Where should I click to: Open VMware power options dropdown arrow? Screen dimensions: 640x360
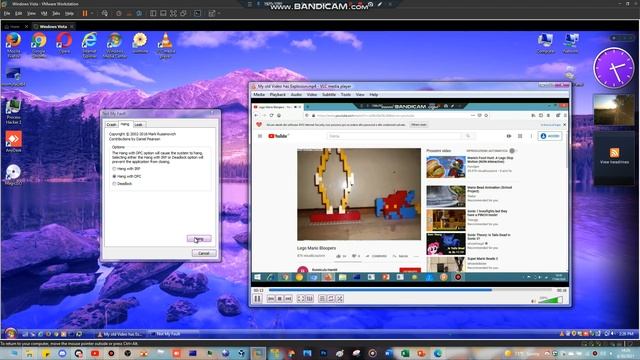92,13
